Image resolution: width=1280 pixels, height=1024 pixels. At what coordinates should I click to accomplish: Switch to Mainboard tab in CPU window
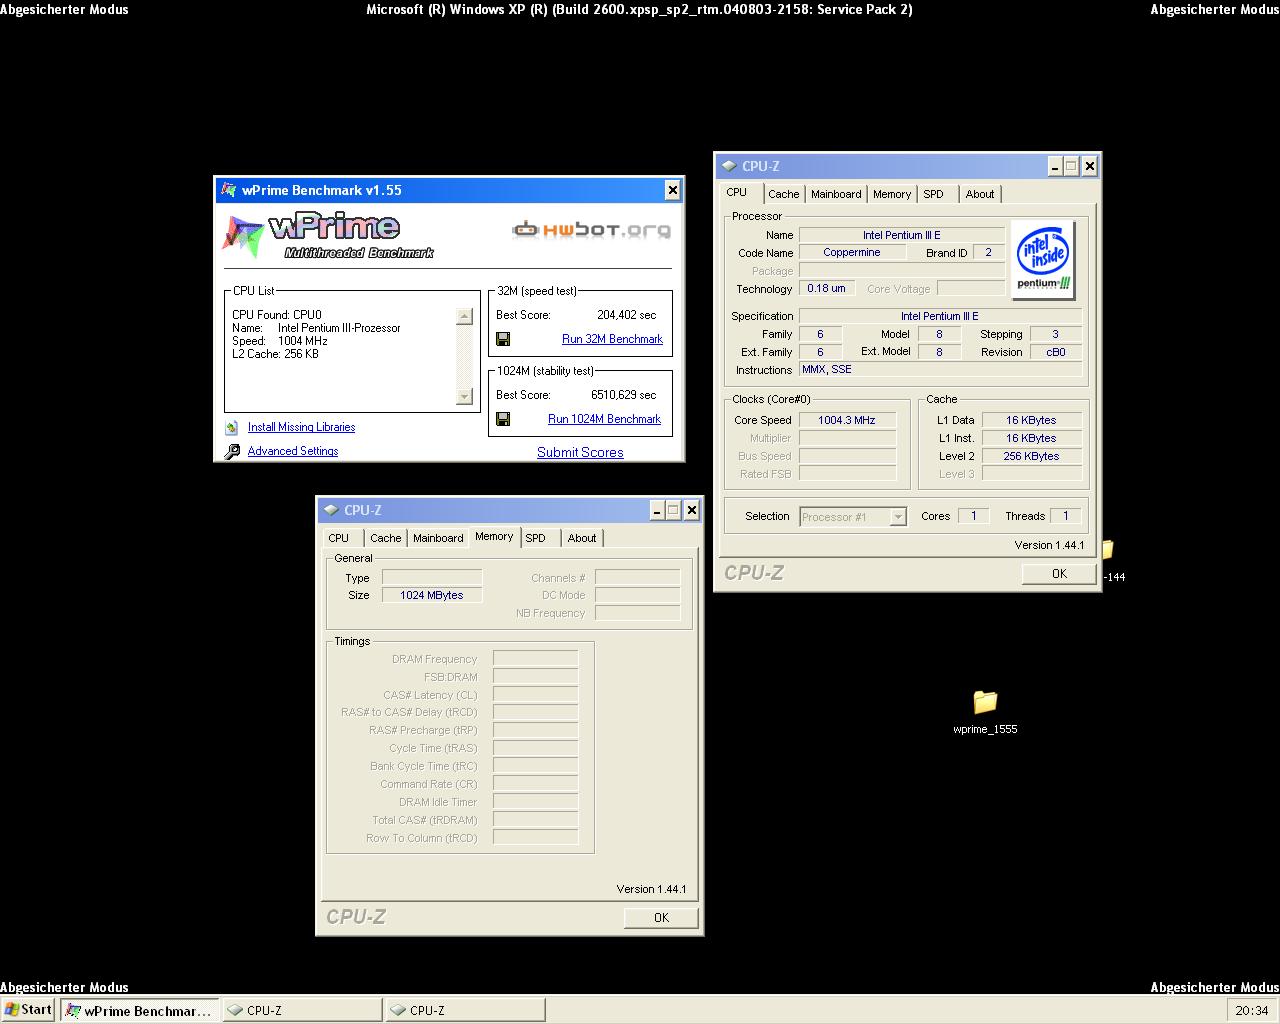point(836,194)
